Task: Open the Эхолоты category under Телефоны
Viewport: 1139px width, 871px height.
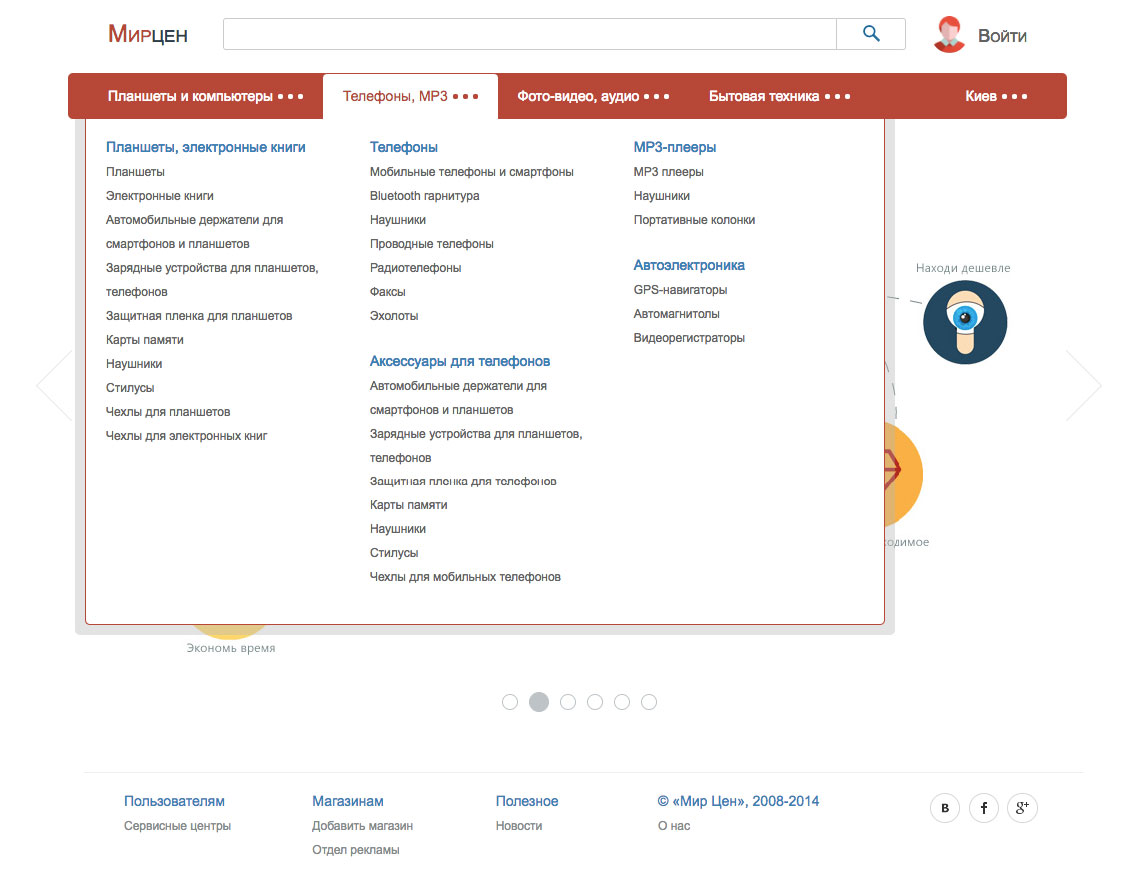Action: click(394, 315)
